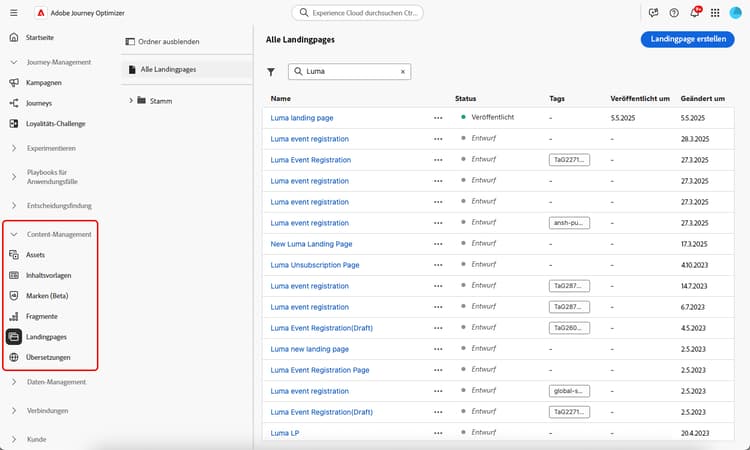
Task: Go to Fragmente in sidebar
Action: point(42,316)
